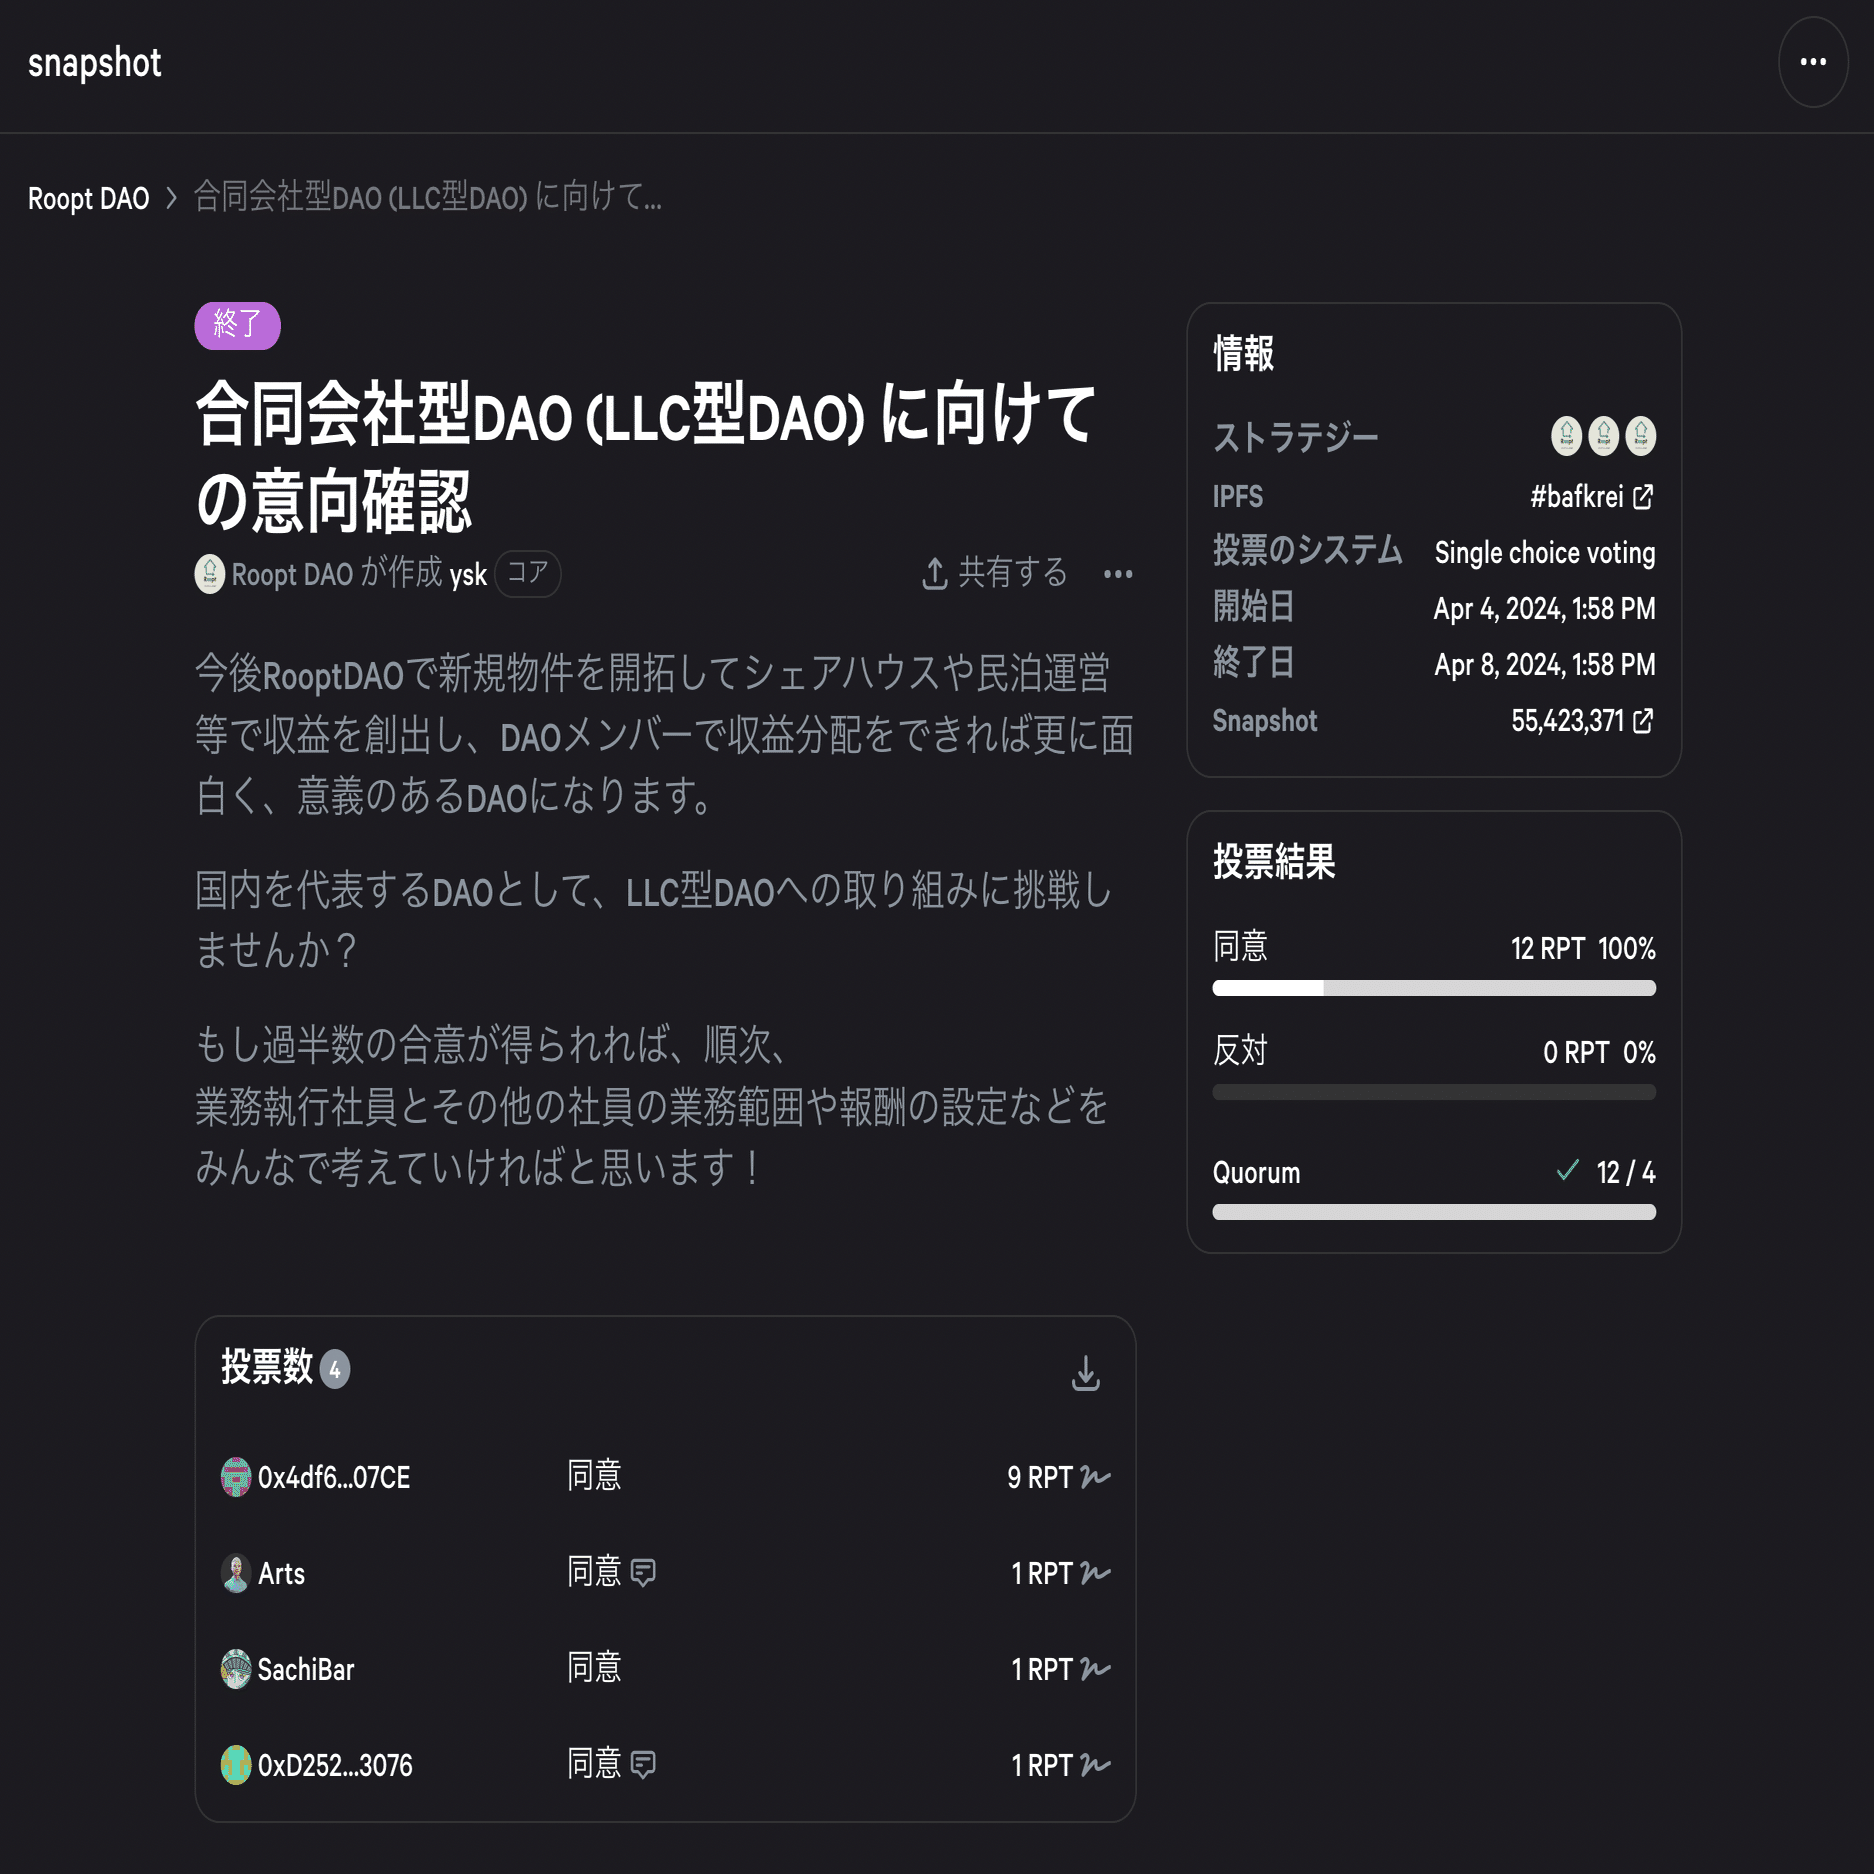Click avatar of voter 0x4df6...07CE
1874x1874 pixels.
tap(236, 1477)
